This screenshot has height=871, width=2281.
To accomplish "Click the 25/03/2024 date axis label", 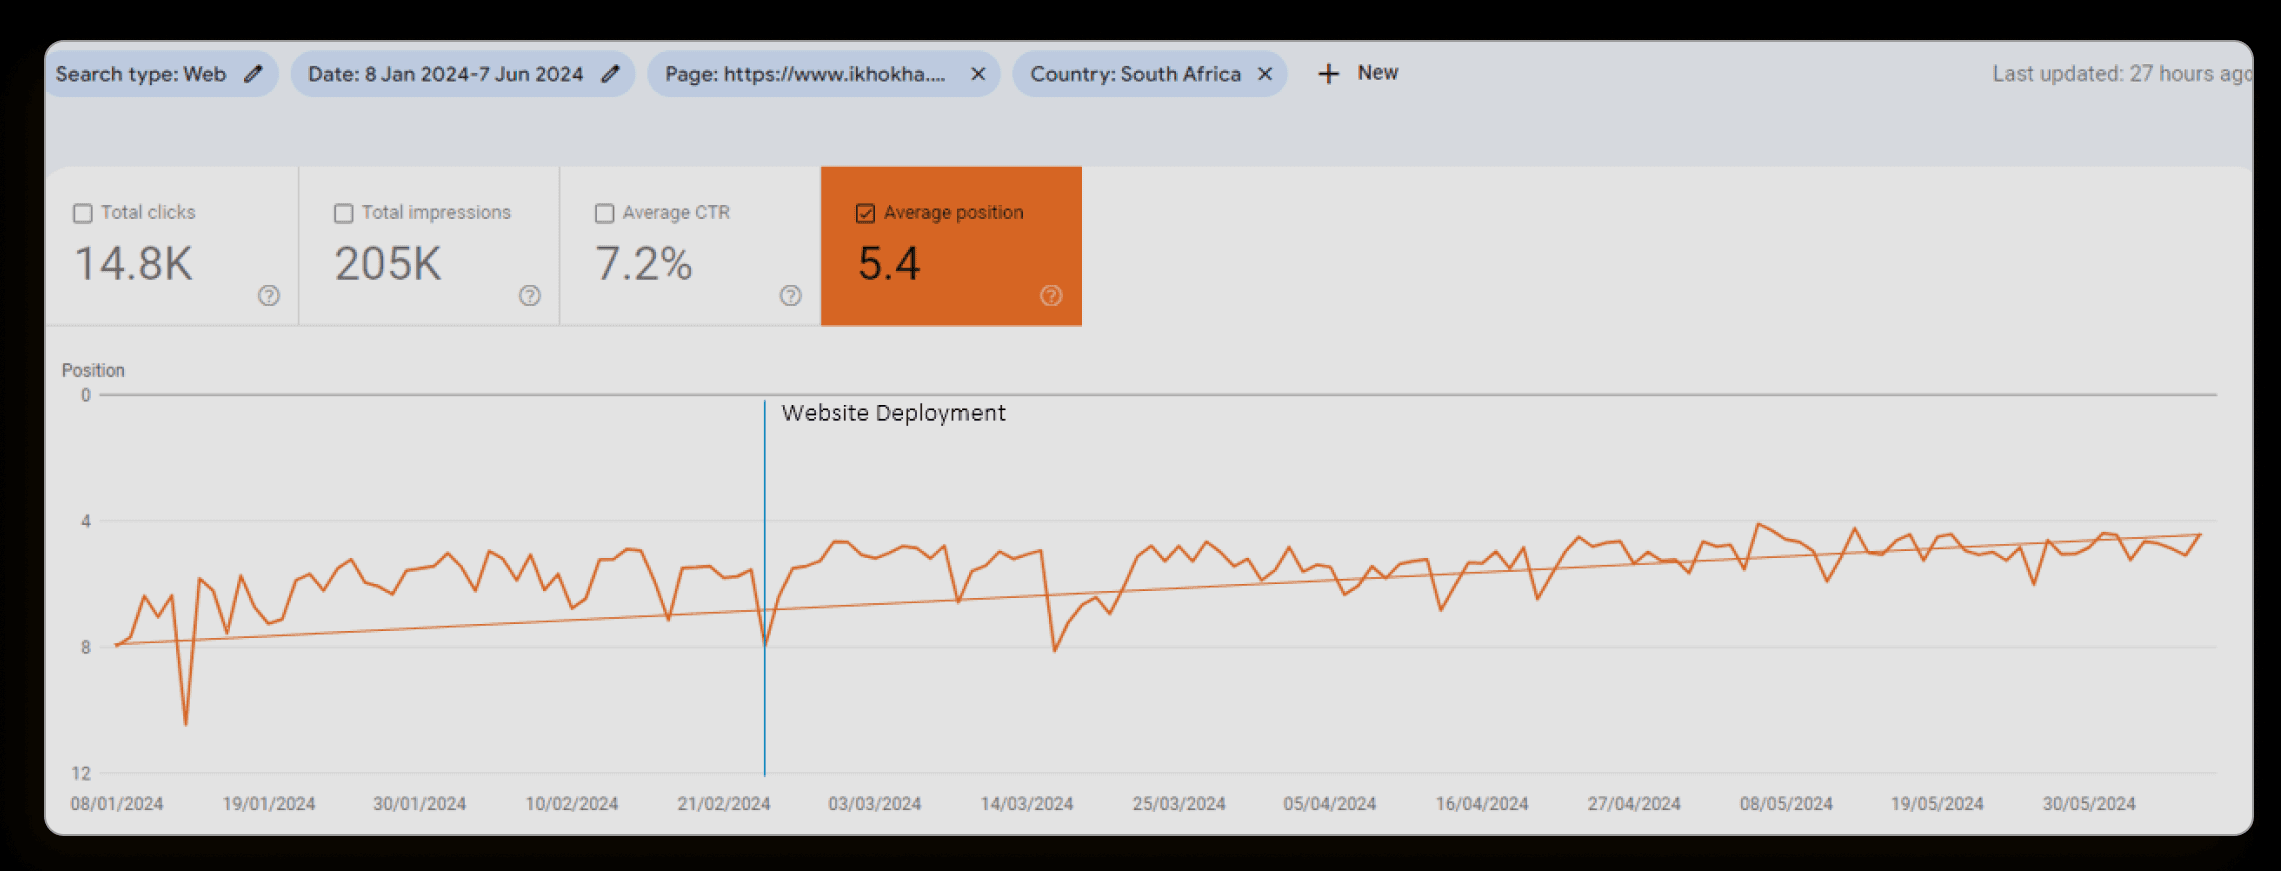I will click(1179, 804).
